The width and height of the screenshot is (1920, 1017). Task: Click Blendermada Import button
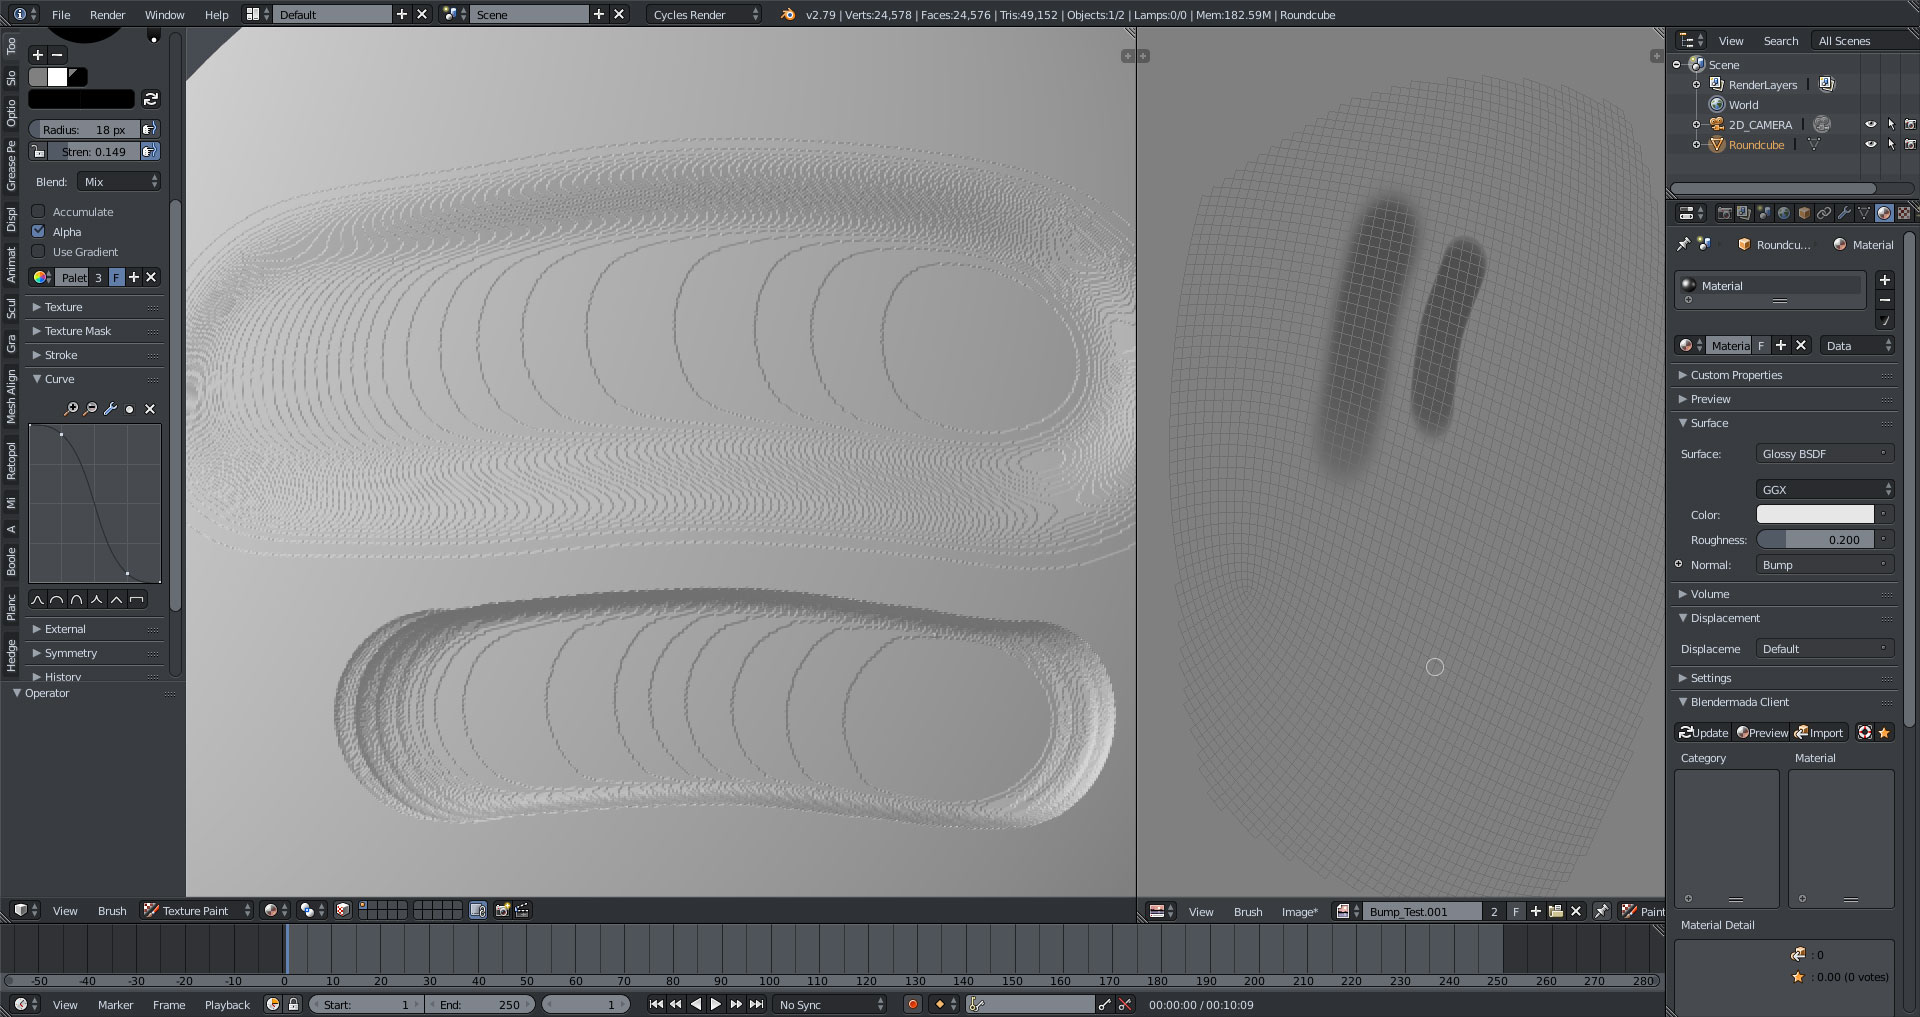1819,733
